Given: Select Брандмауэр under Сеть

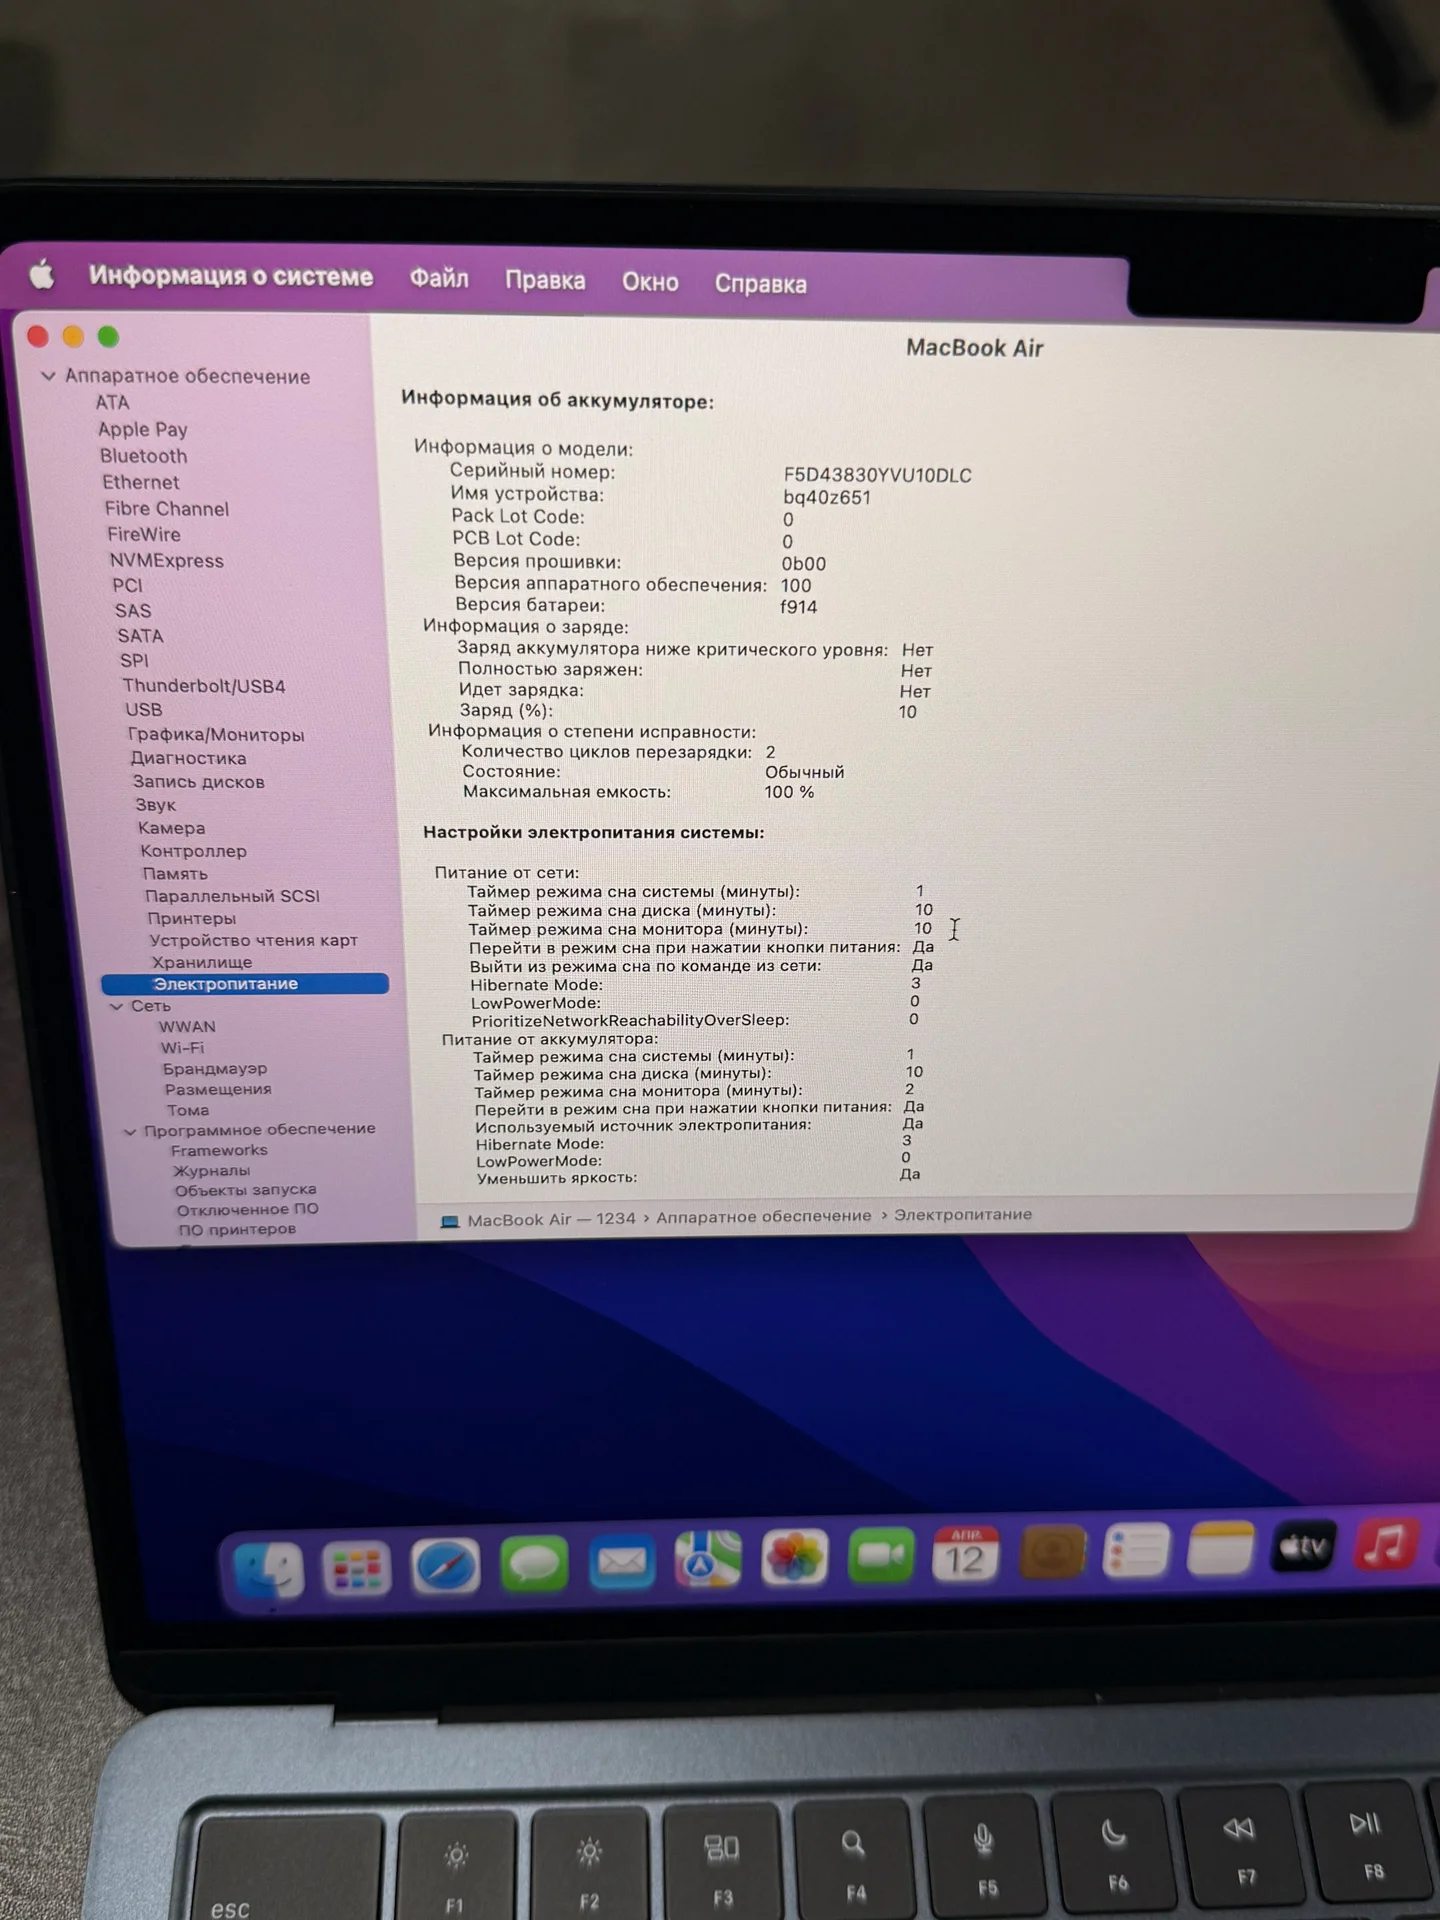Looking at the screenshot, I should [215, 1069].
